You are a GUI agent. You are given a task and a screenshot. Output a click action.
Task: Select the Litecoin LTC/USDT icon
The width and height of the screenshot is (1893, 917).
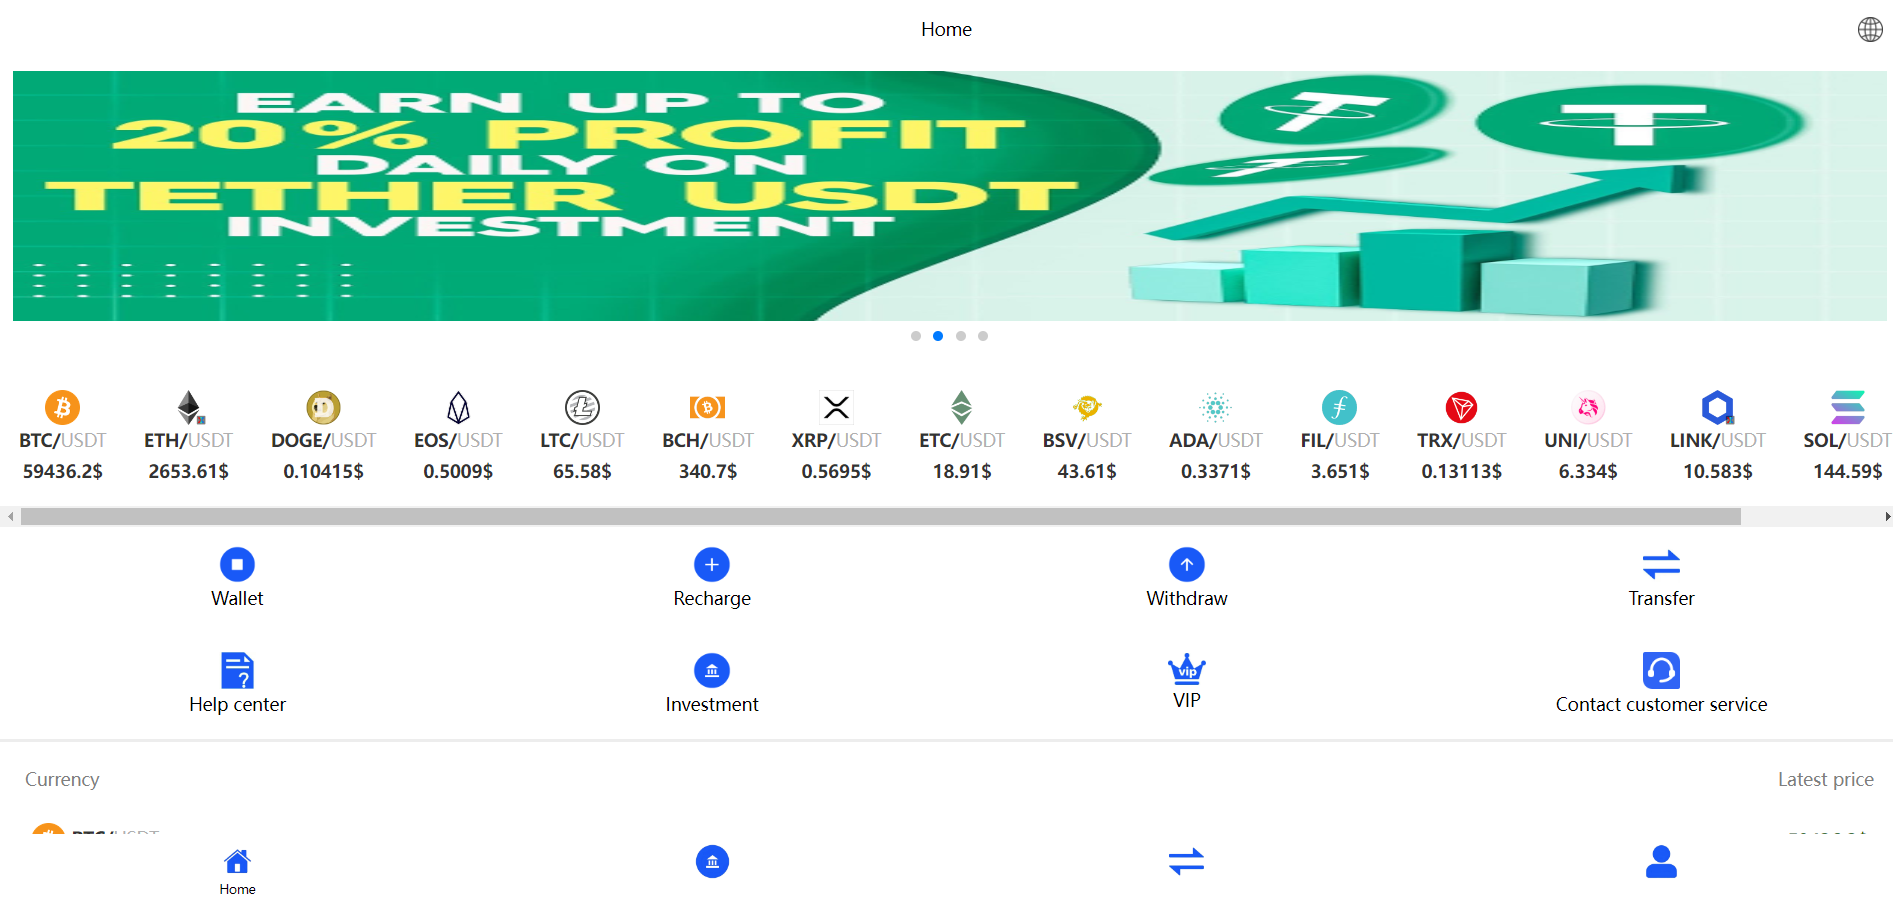point(582,407)
